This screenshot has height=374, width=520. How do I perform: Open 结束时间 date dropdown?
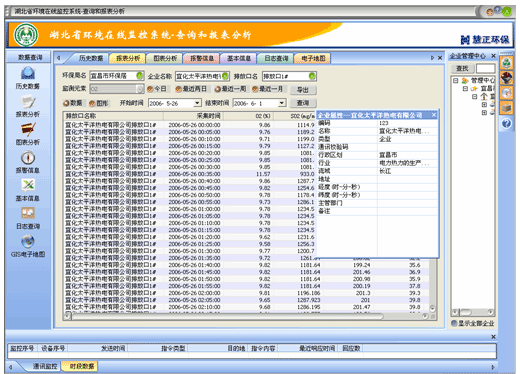point(282,103)
